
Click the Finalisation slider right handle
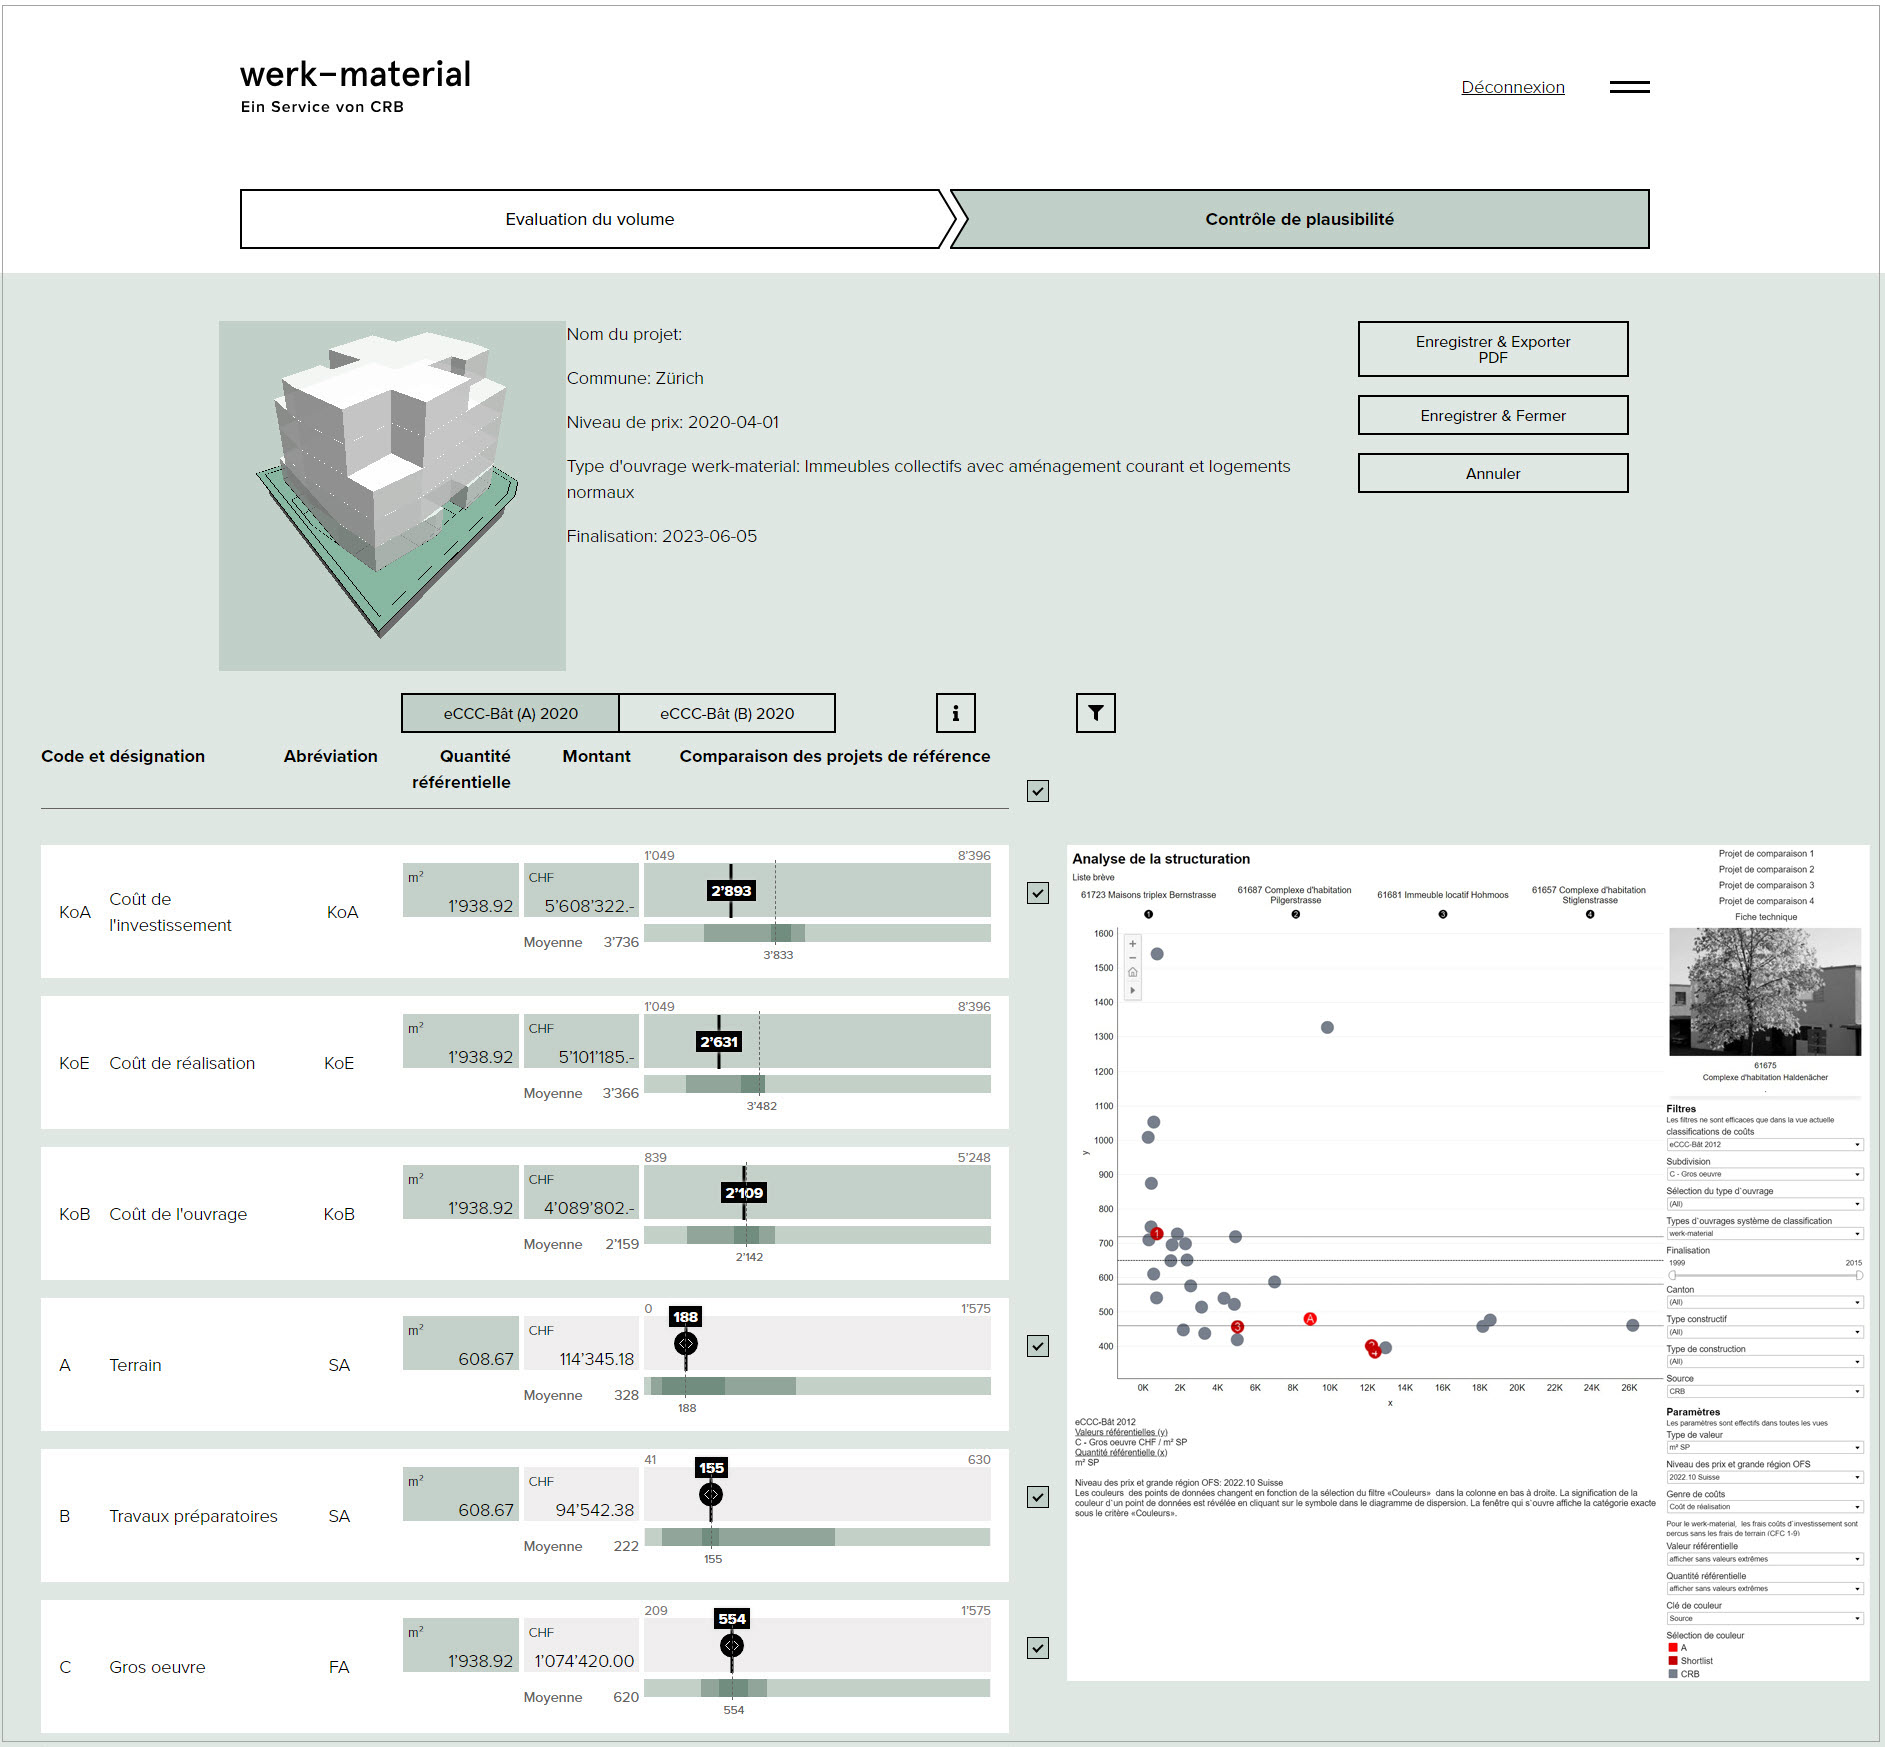pyautogui.click(x=1858, y=1275)
